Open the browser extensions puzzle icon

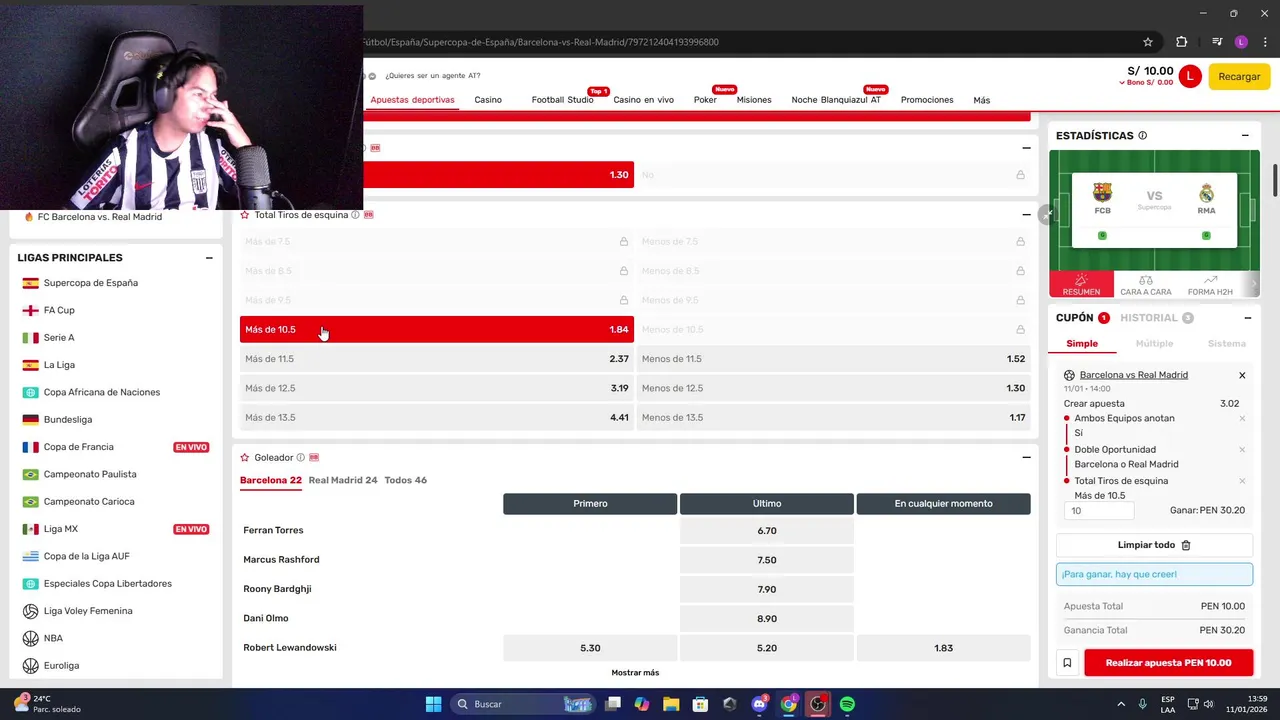pos(1181,42)
